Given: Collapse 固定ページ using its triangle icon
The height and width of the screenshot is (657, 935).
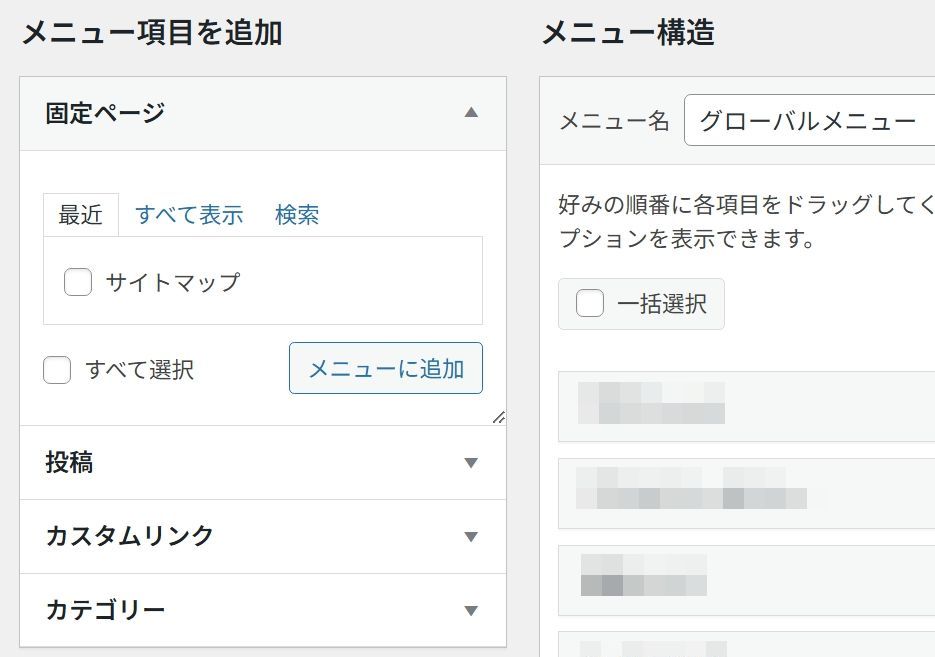Looking at the screenshot, I should point(471,113).
